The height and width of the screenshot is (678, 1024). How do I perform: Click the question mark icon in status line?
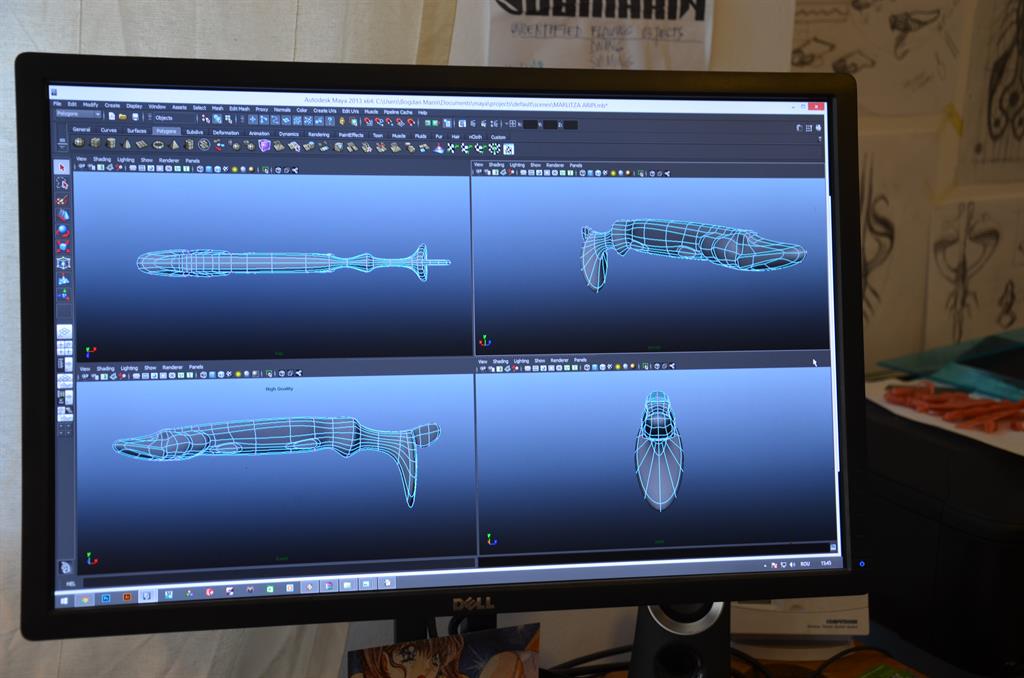click(x=330, y=121)
